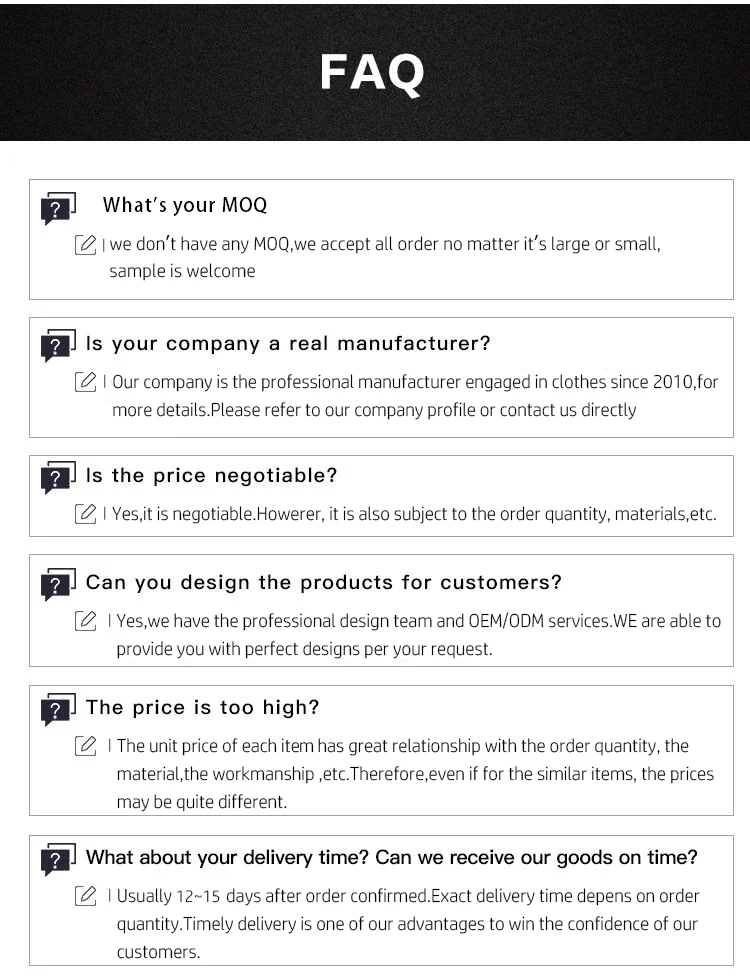
Task: Select the delivery time question heading
Action: pos(391,858)
